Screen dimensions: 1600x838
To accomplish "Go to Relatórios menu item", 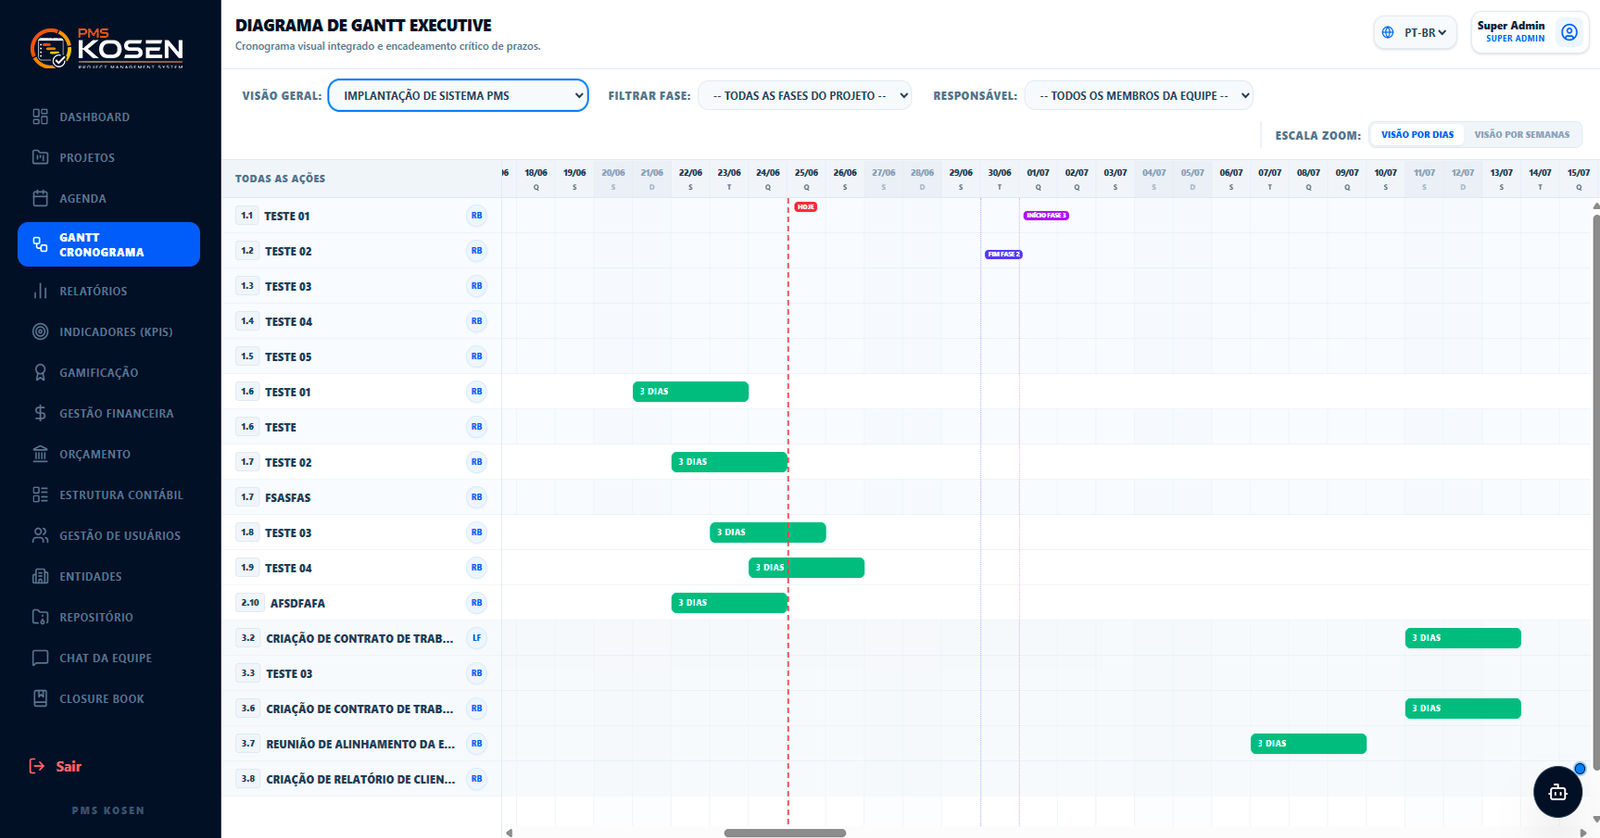I will coord(108,291).
